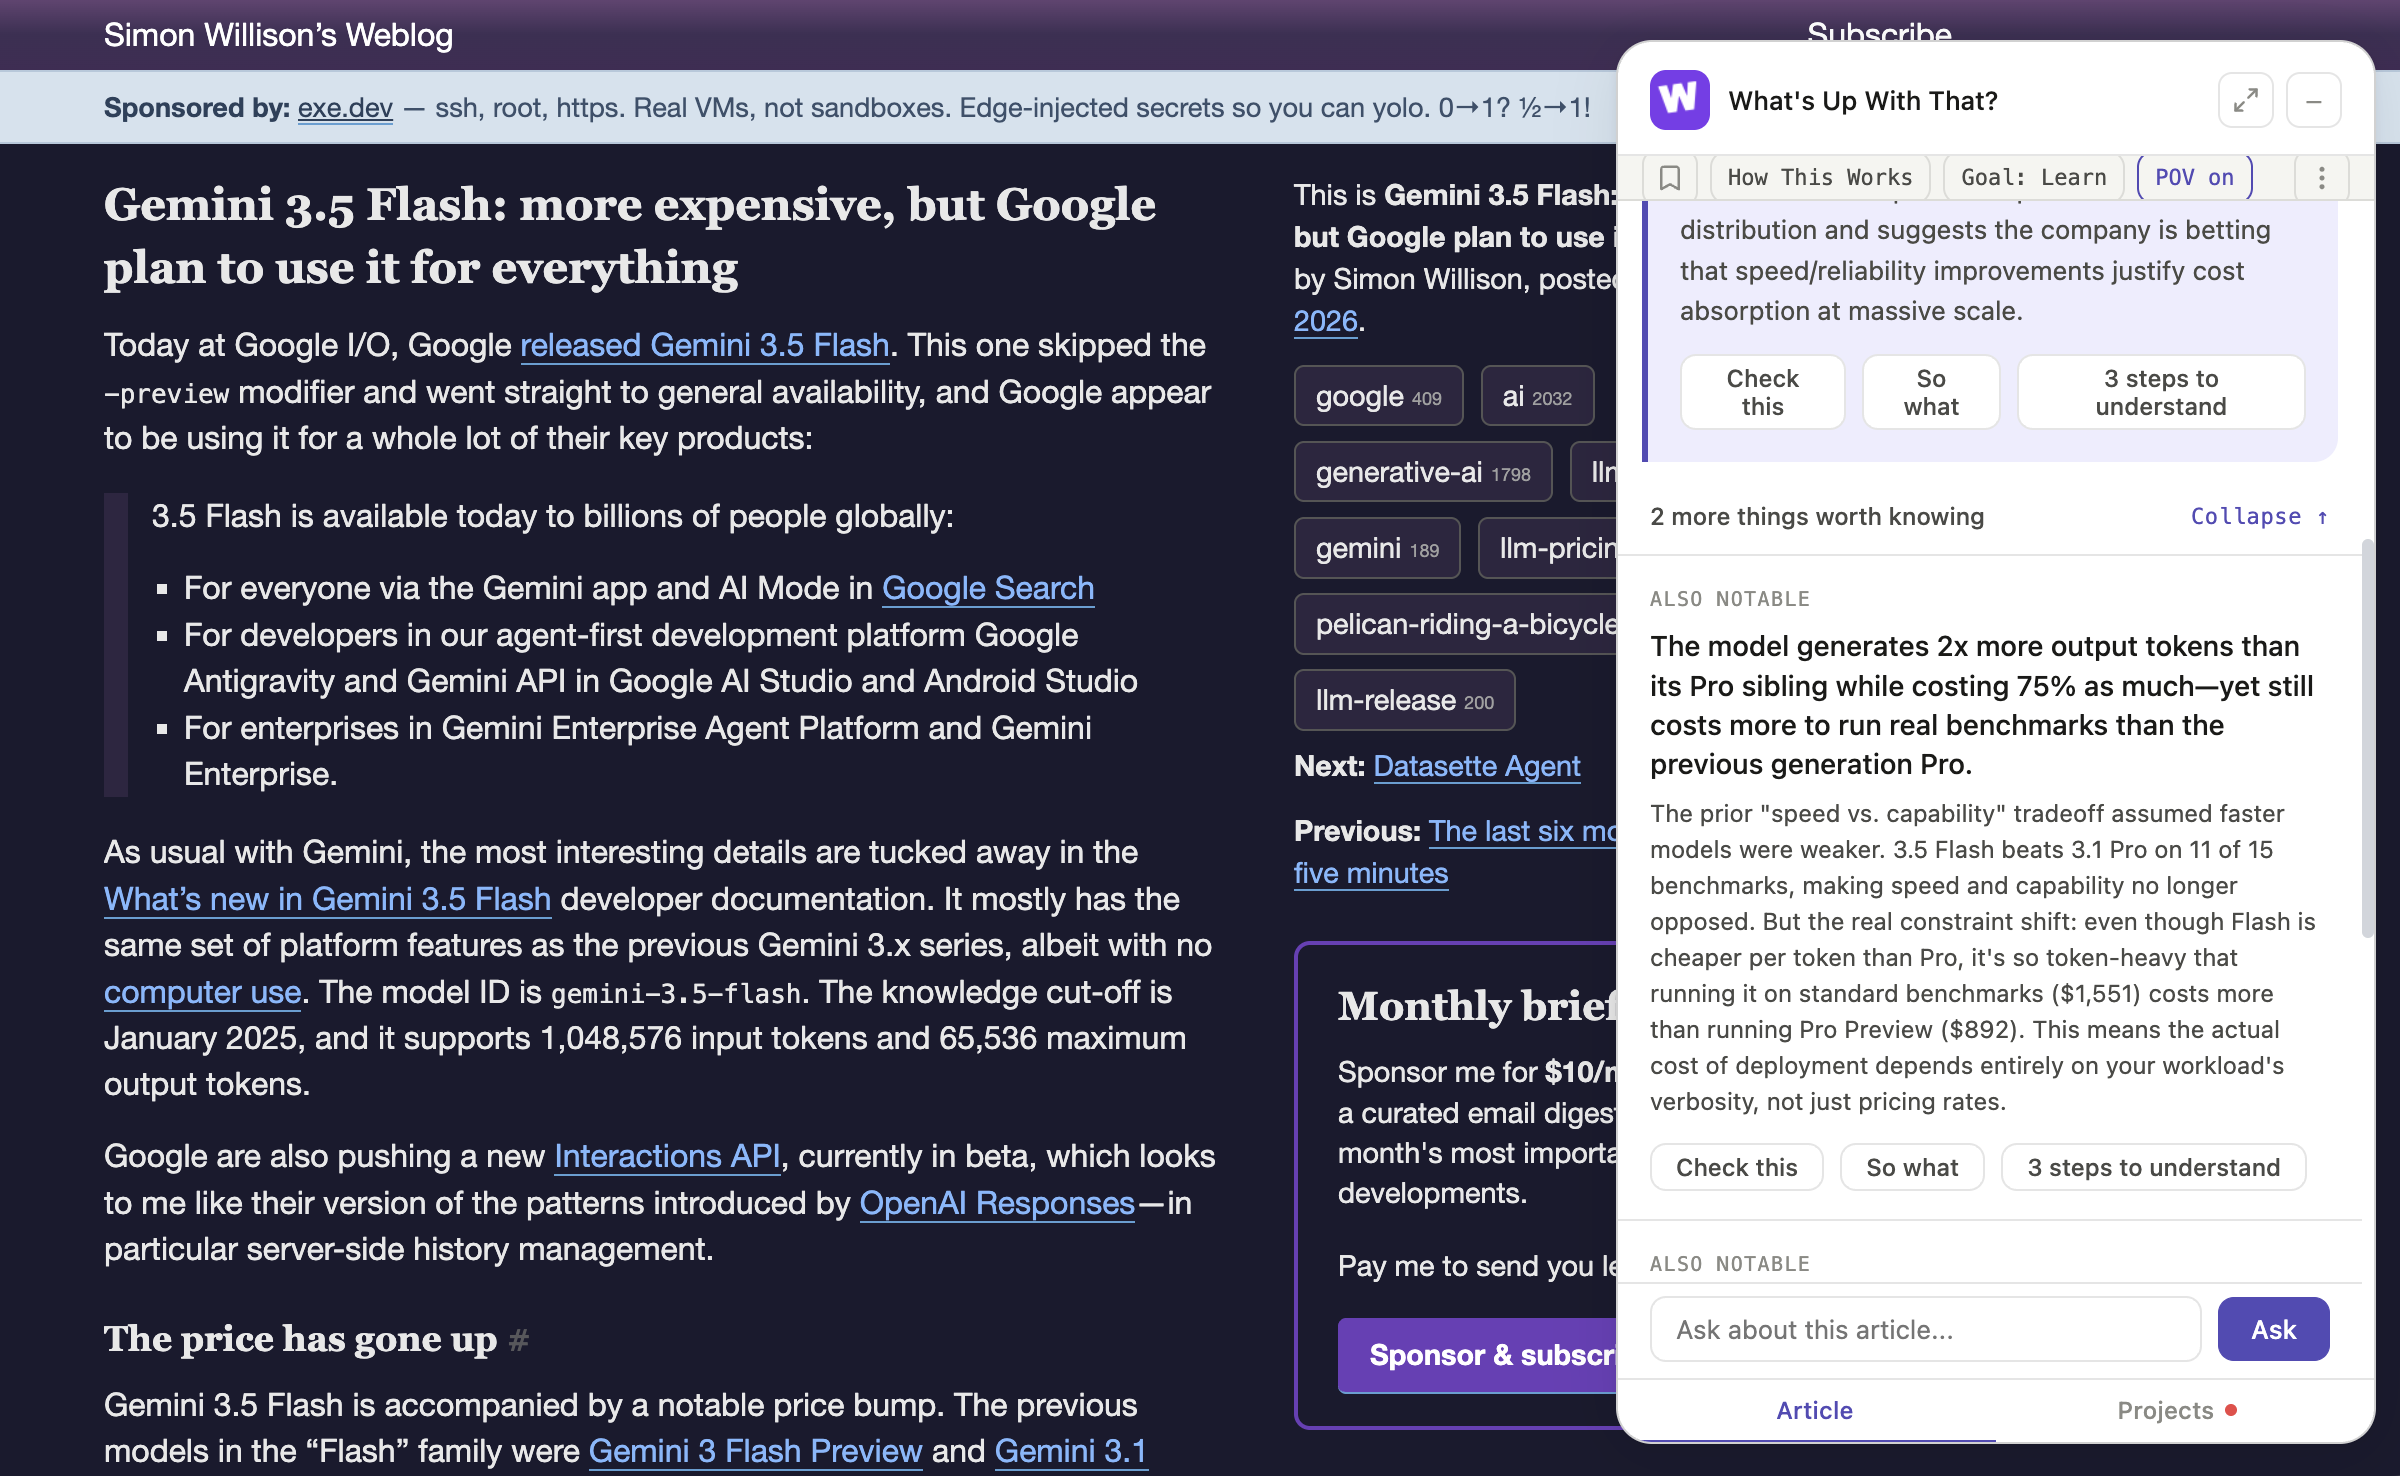
Task: Select the ai 2032 tag
Action: (1537, 396)
